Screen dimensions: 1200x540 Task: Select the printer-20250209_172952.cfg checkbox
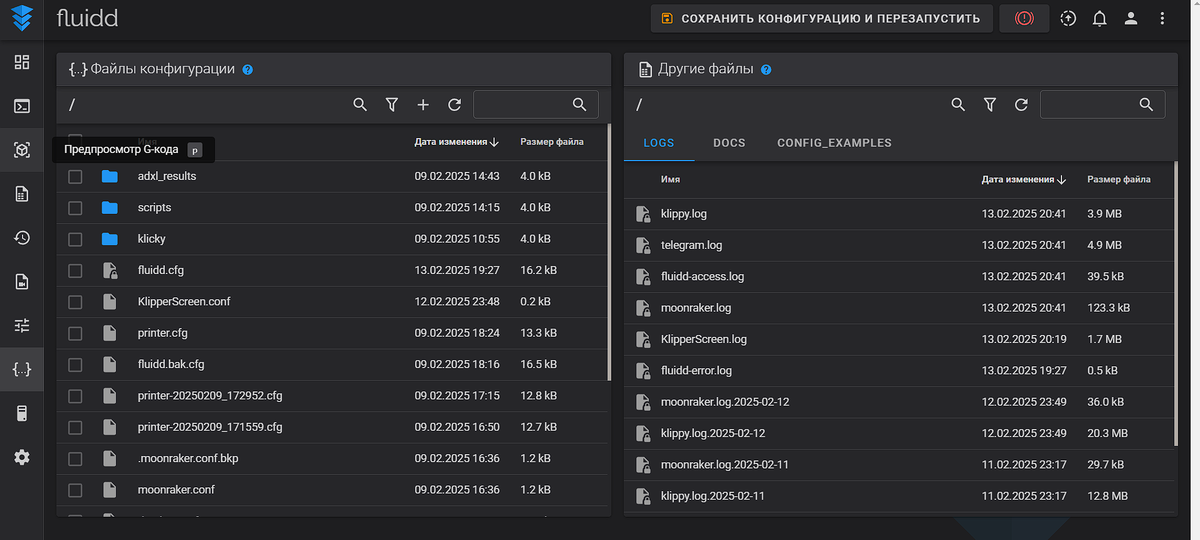(x=75, y=396)
